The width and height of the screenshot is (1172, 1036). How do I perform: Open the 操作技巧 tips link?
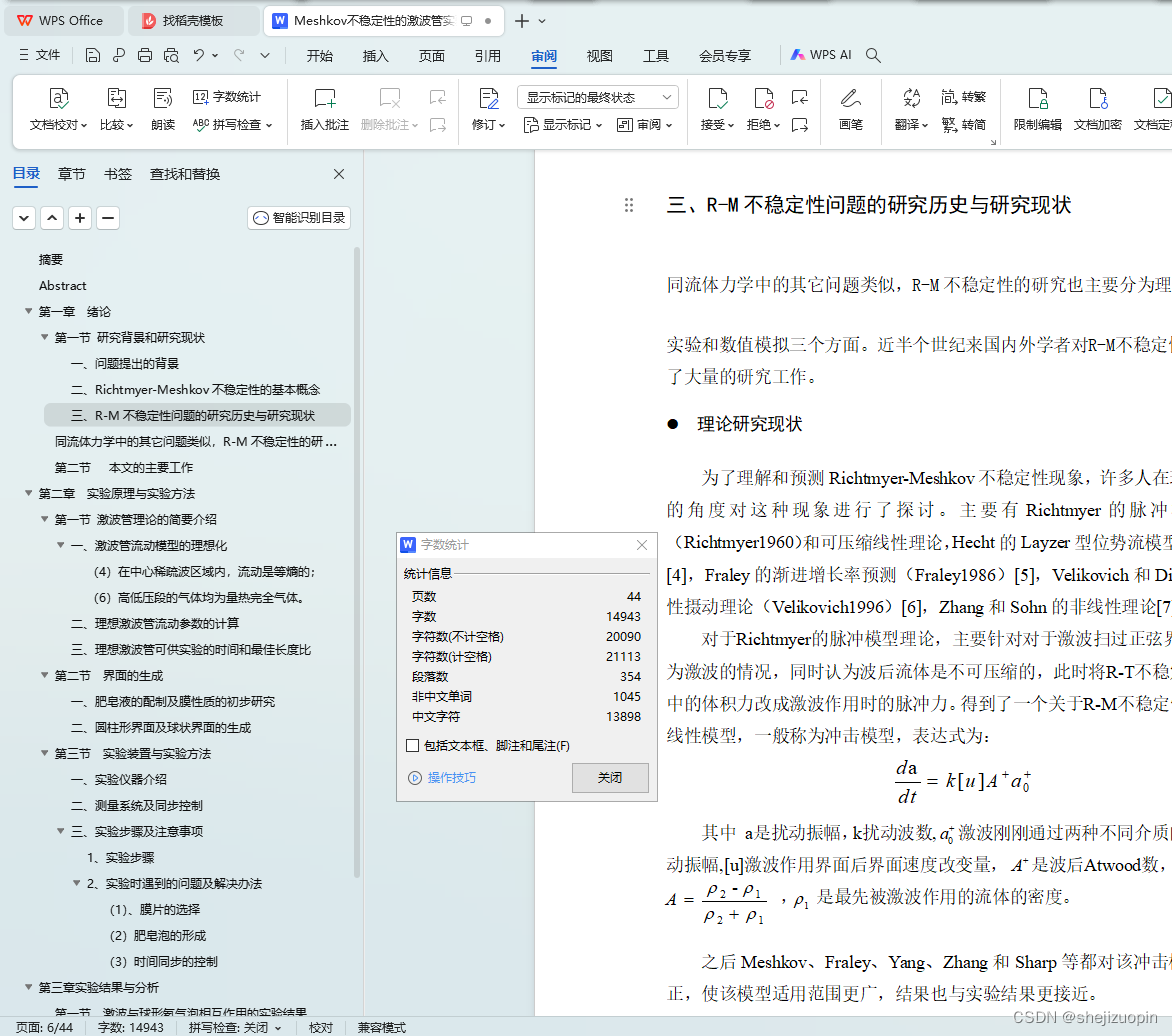(442, 778)
